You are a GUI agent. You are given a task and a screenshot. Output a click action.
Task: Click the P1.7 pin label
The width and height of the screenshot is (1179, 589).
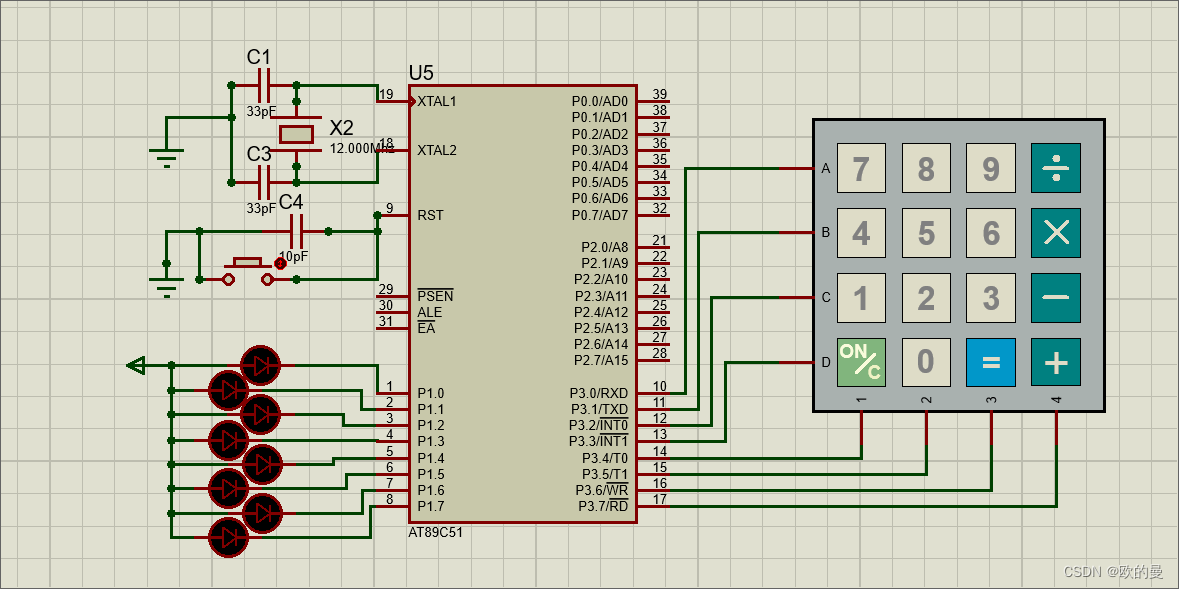(431, 507)
